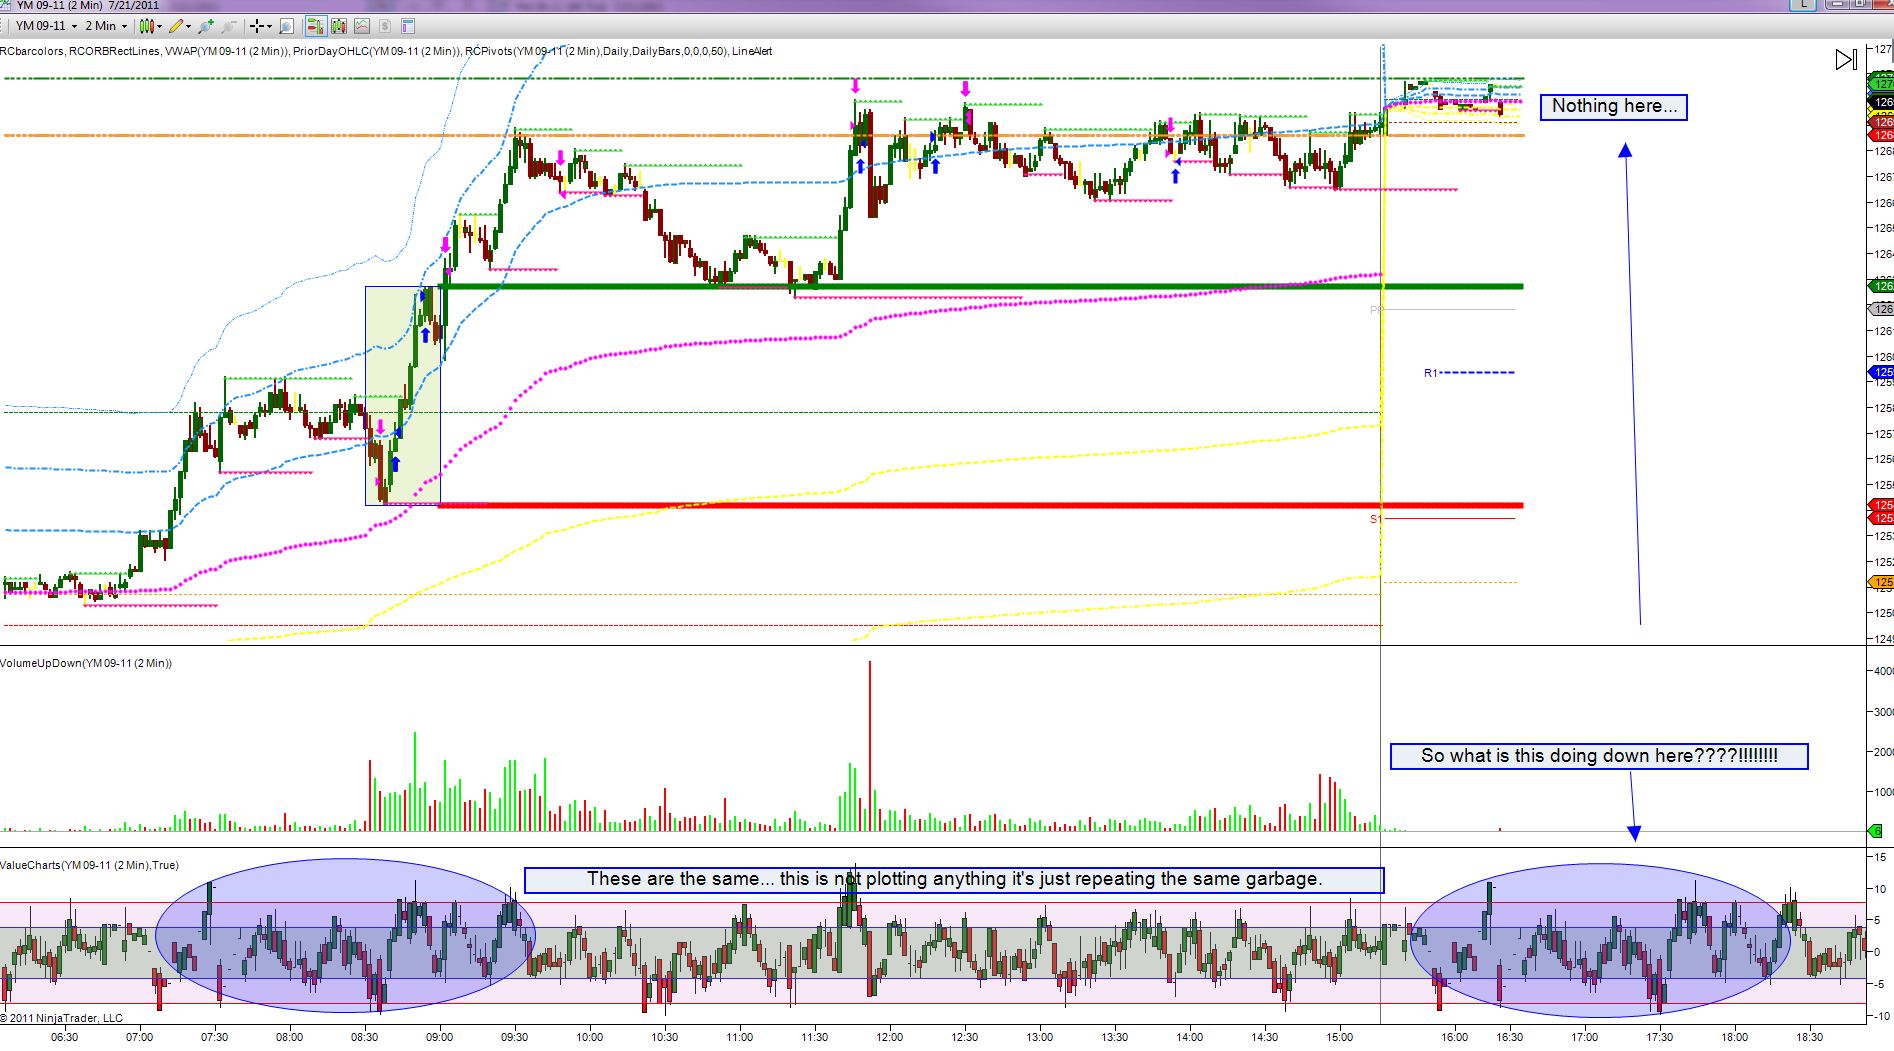Open the chart style candlestick dropdown

[151, 26]
